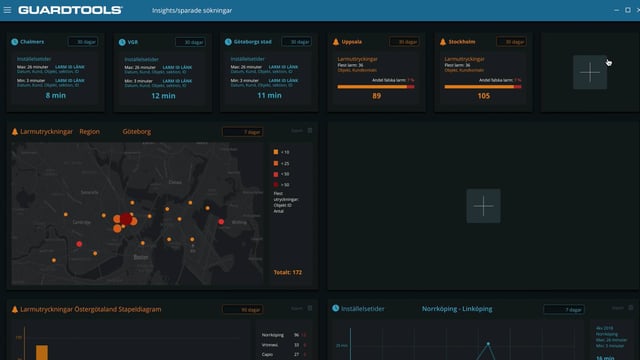
Task: Click Export on the Larmutryckningar map panel
Action: click(x=297, y=131)
